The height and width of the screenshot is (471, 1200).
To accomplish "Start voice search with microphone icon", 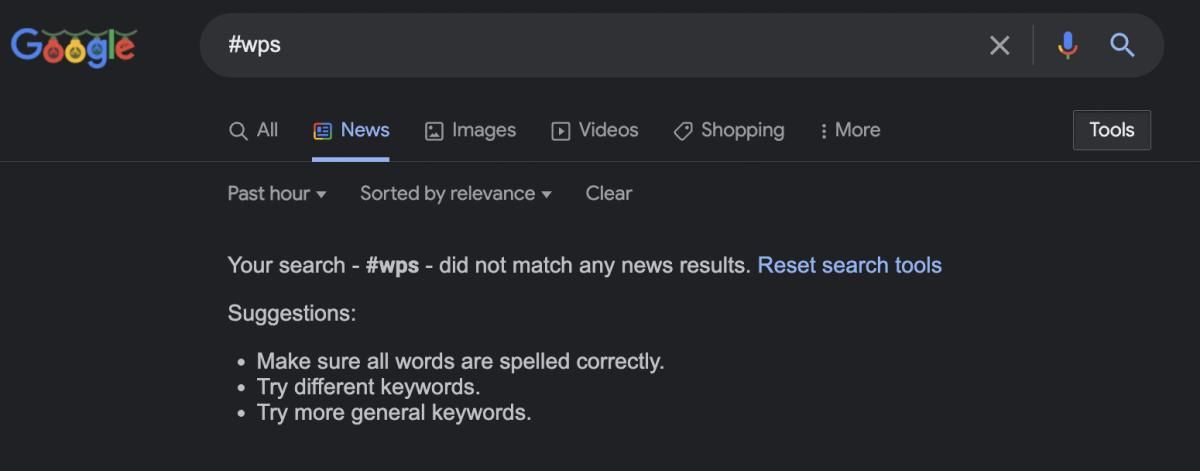I will coord(1068,45).
